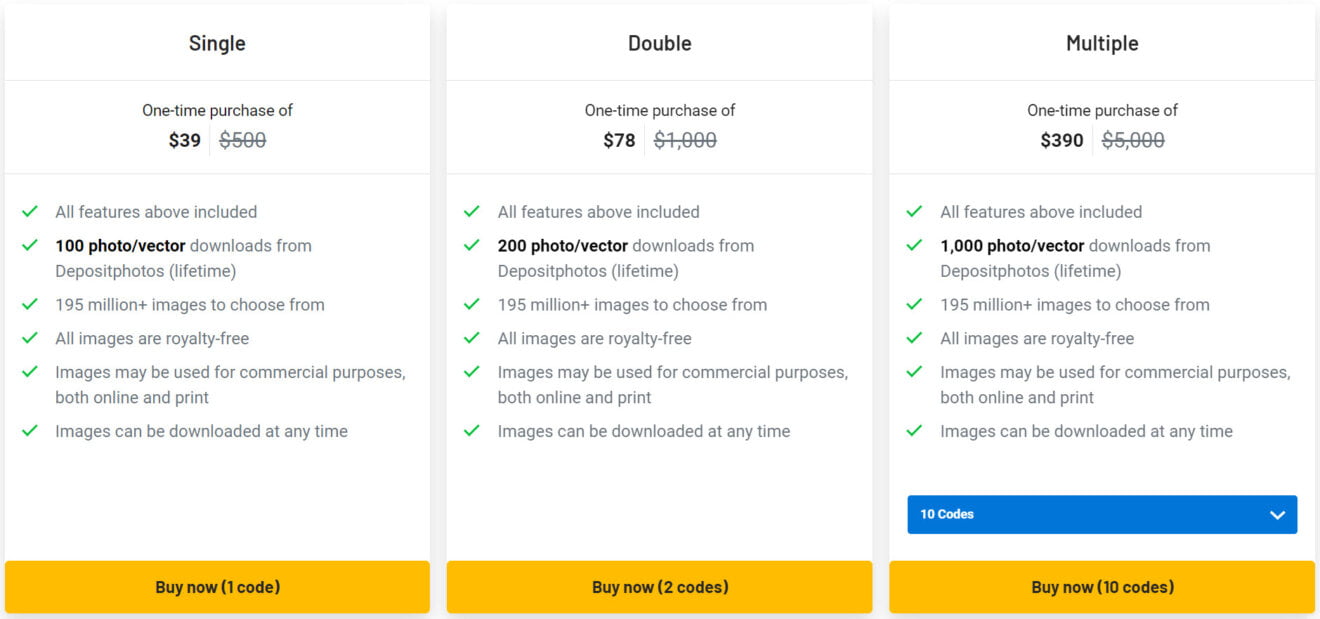Click the 'Multiple' plan title
This screenshot has height=619, width=1320.
[1102, 43]
